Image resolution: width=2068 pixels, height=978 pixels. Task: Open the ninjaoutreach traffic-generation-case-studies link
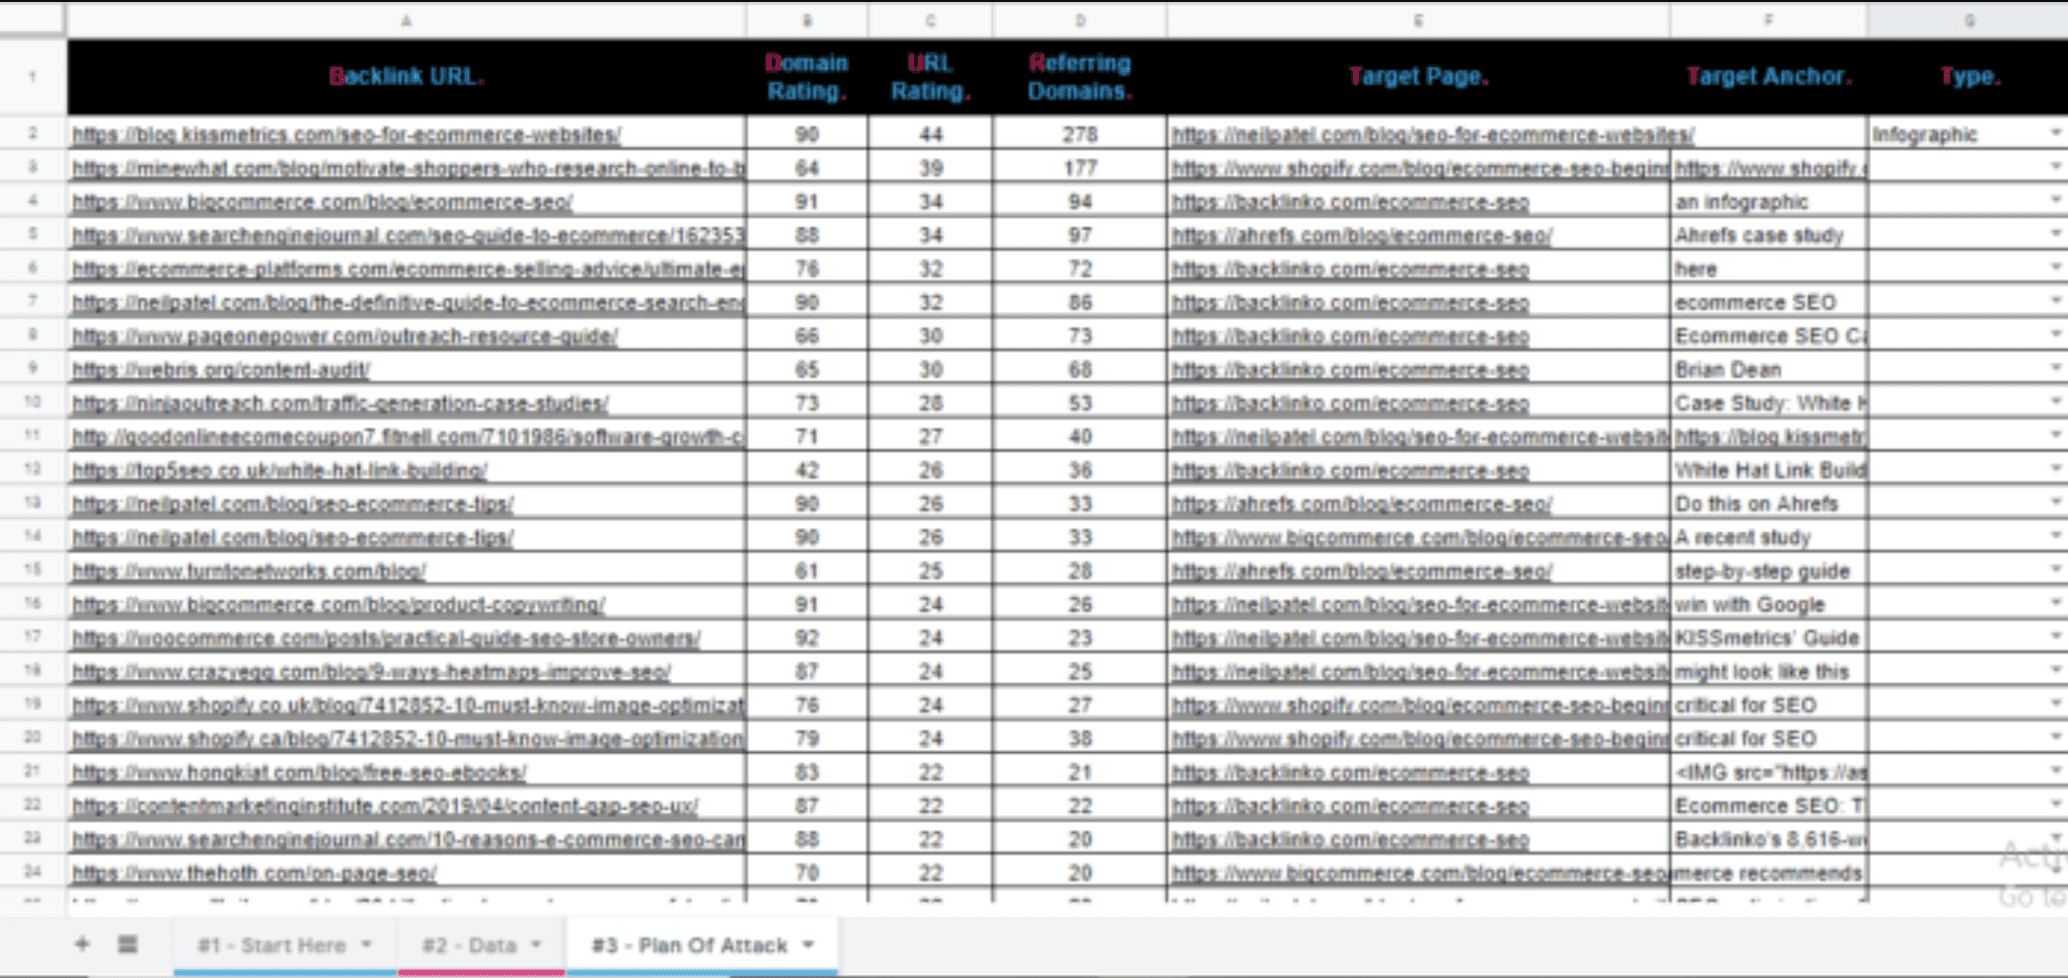pyautogui.click(x=340, y=403)
